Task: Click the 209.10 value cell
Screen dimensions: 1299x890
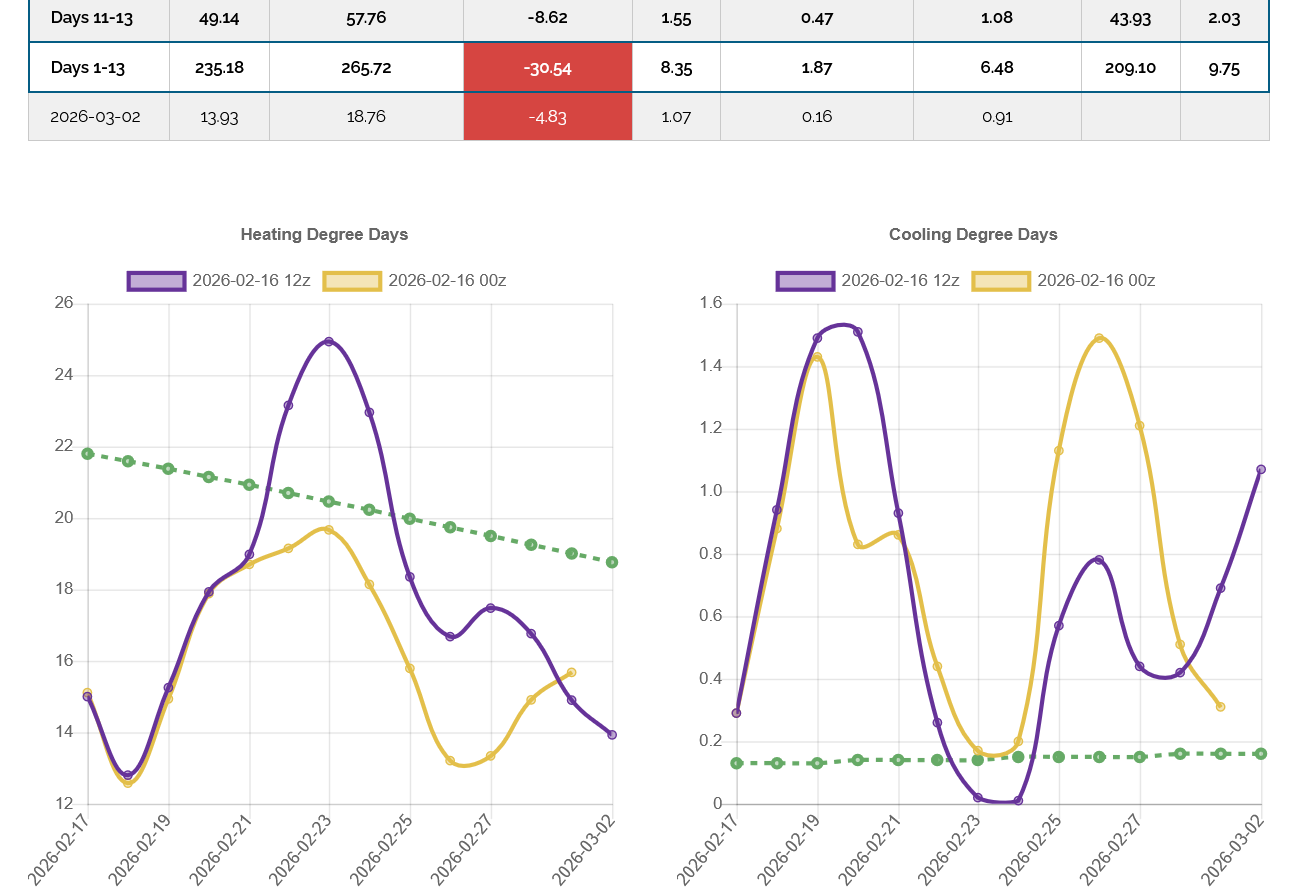Action: [1130, 68]
